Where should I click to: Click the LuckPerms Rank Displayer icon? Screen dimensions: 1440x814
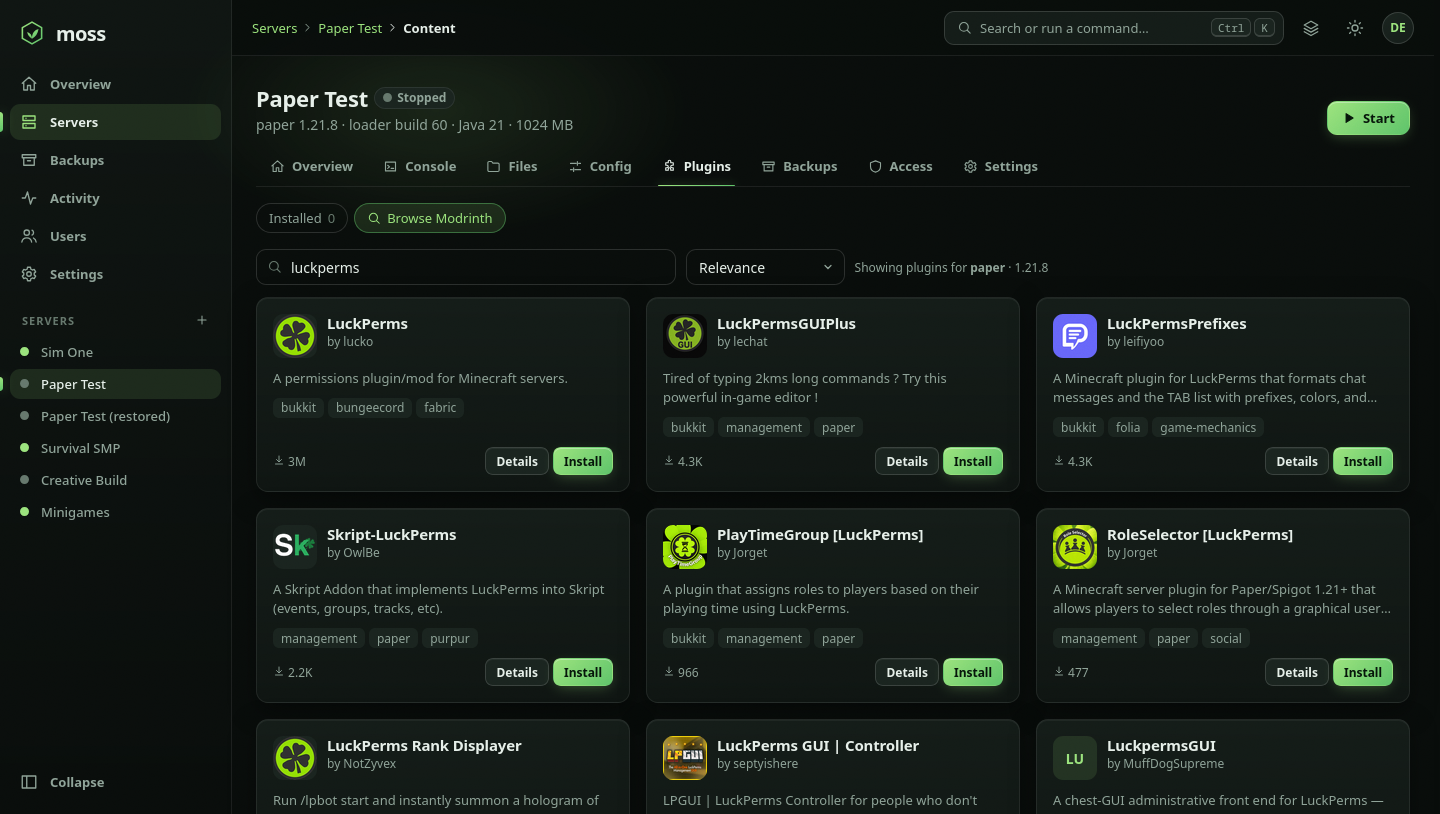[x=294, y=758]
